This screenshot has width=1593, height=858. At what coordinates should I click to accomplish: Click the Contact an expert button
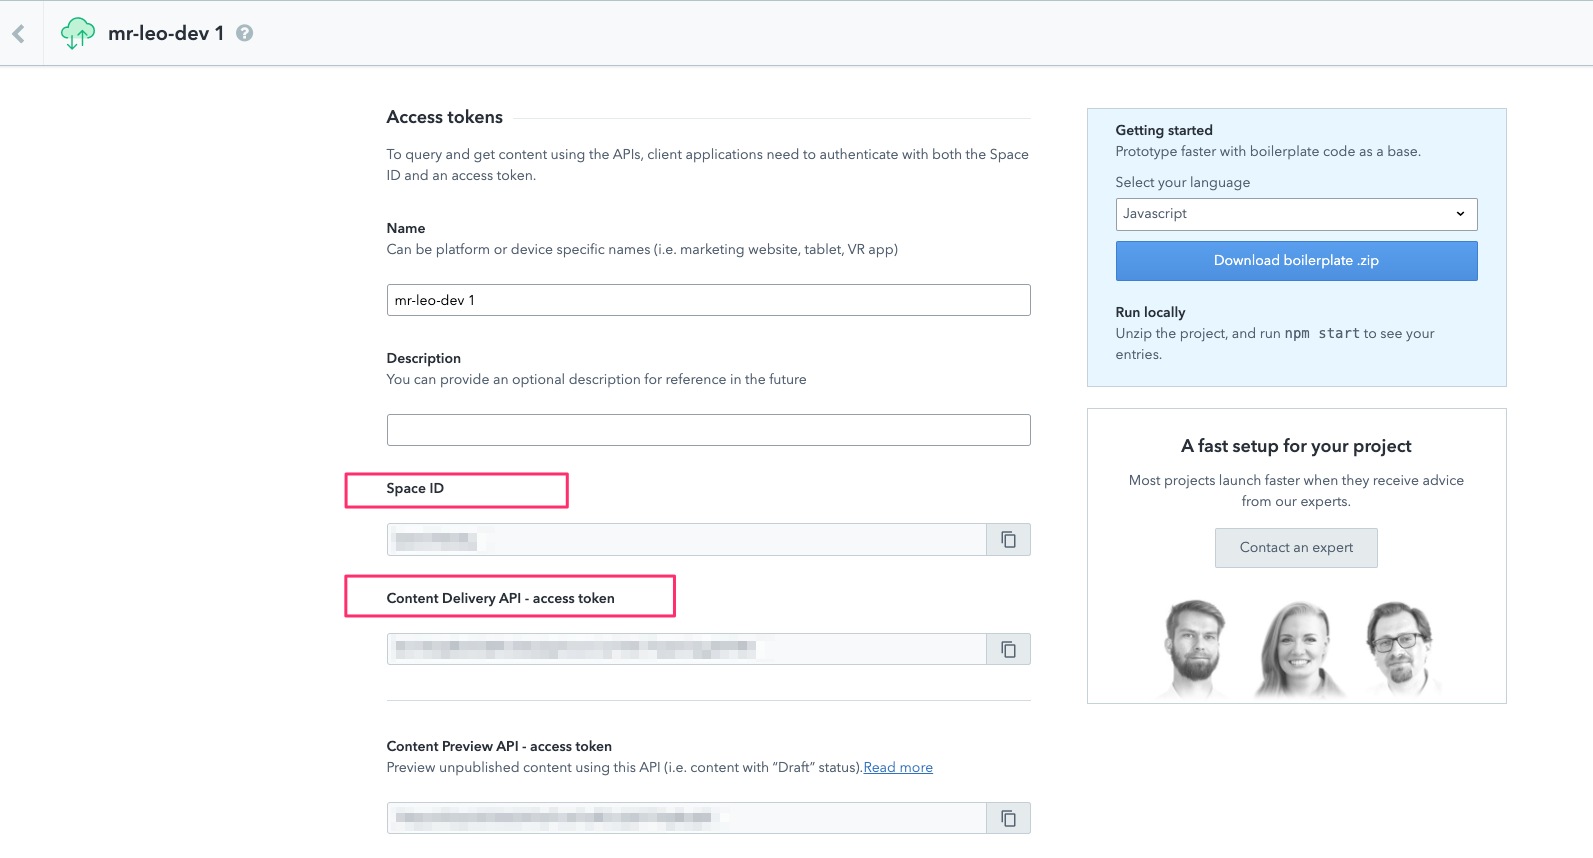pyautogui.click(x=1296, y=548)
